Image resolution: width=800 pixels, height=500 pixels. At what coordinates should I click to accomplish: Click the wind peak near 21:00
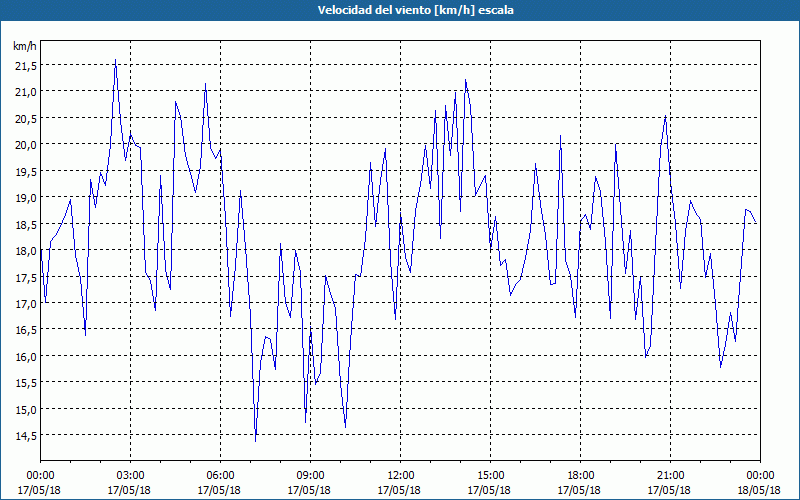[x=666, y=117]
